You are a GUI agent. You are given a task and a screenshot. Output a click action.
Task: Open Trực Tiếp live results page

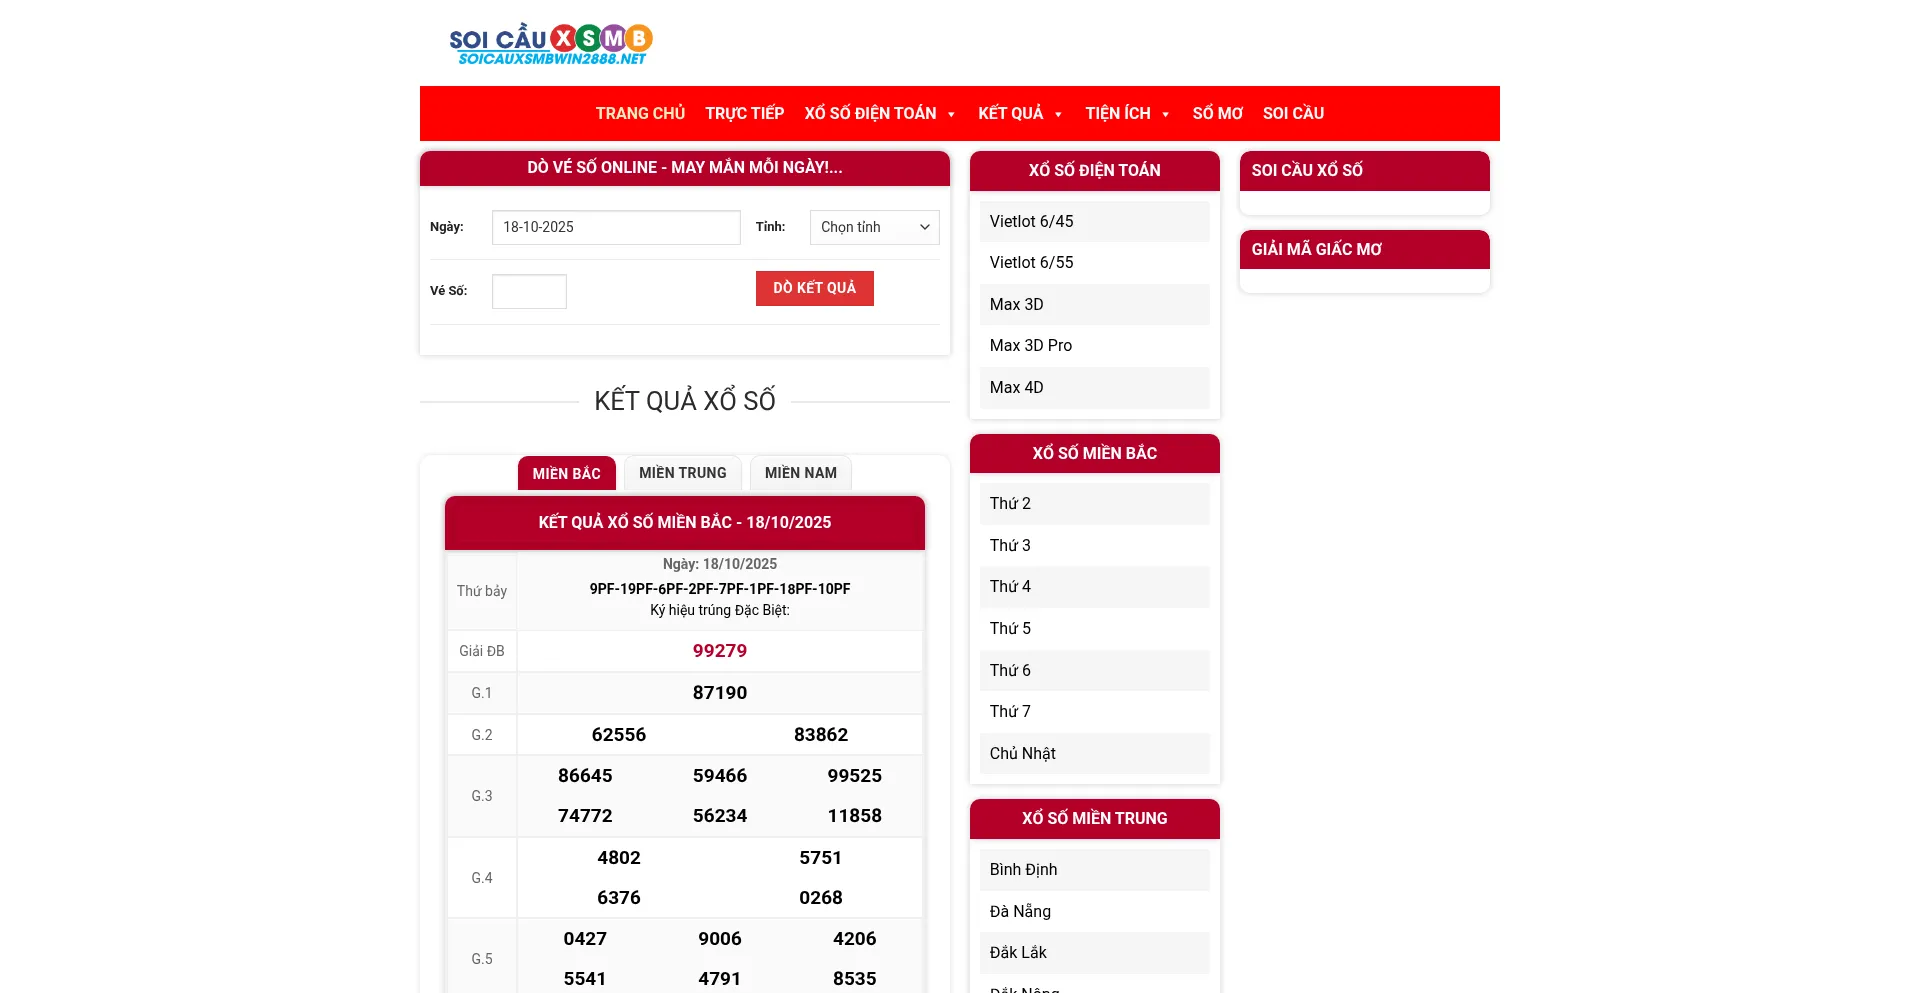click(744, 114)
